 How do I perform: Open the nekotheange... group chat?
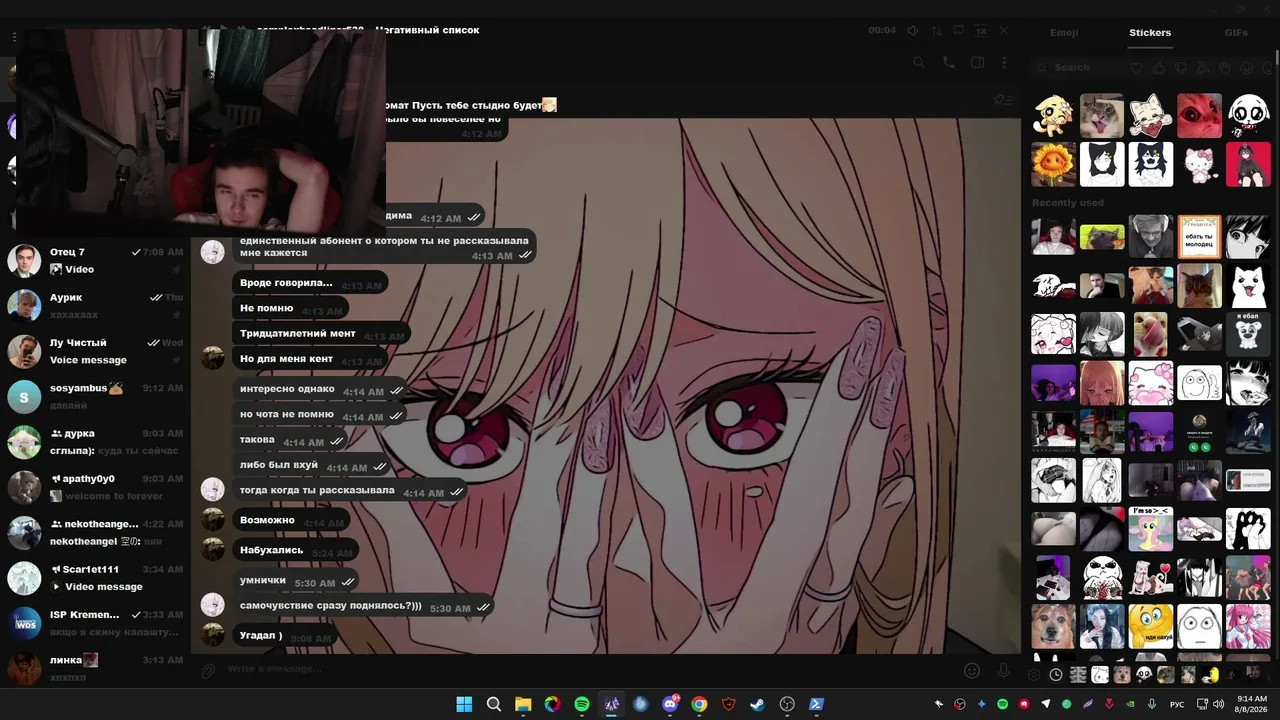click(95, 532)
